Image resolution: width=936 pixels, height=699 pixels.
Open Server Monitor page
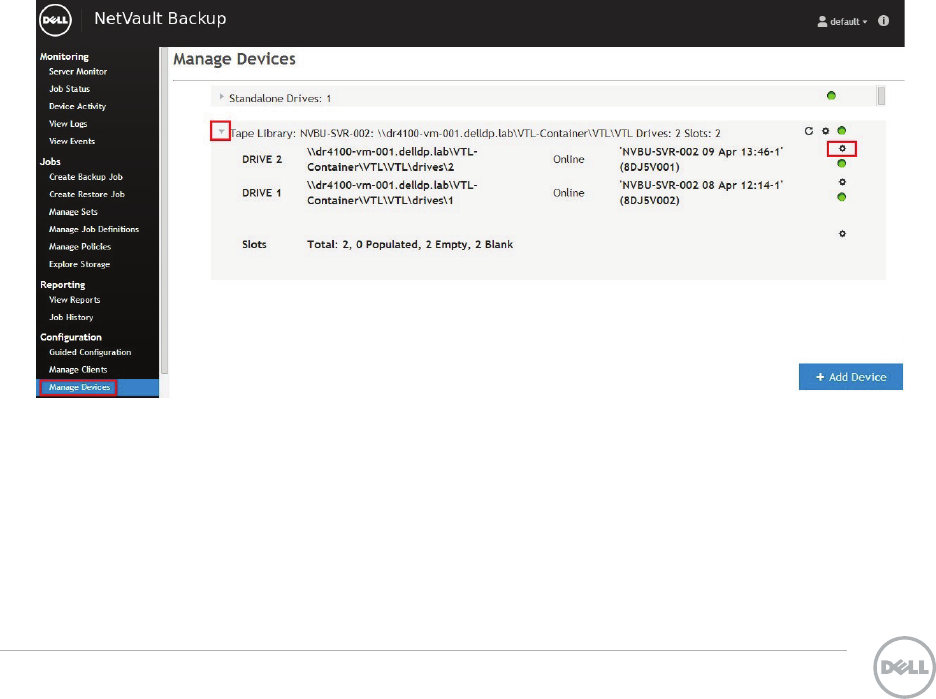pos(78,71)
